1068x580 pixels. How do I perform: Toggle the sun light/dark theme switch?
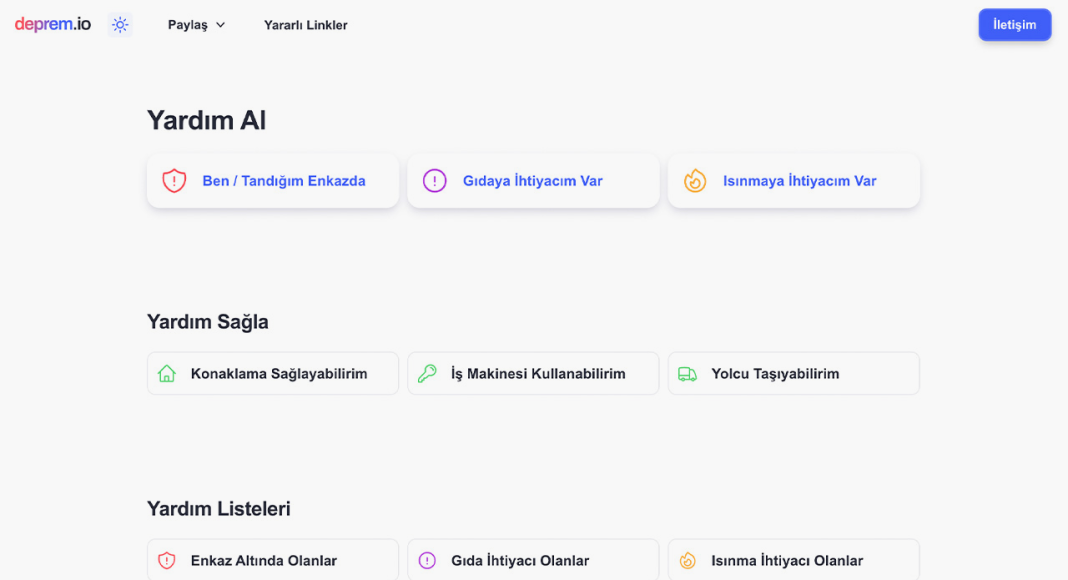pos(120,25)
